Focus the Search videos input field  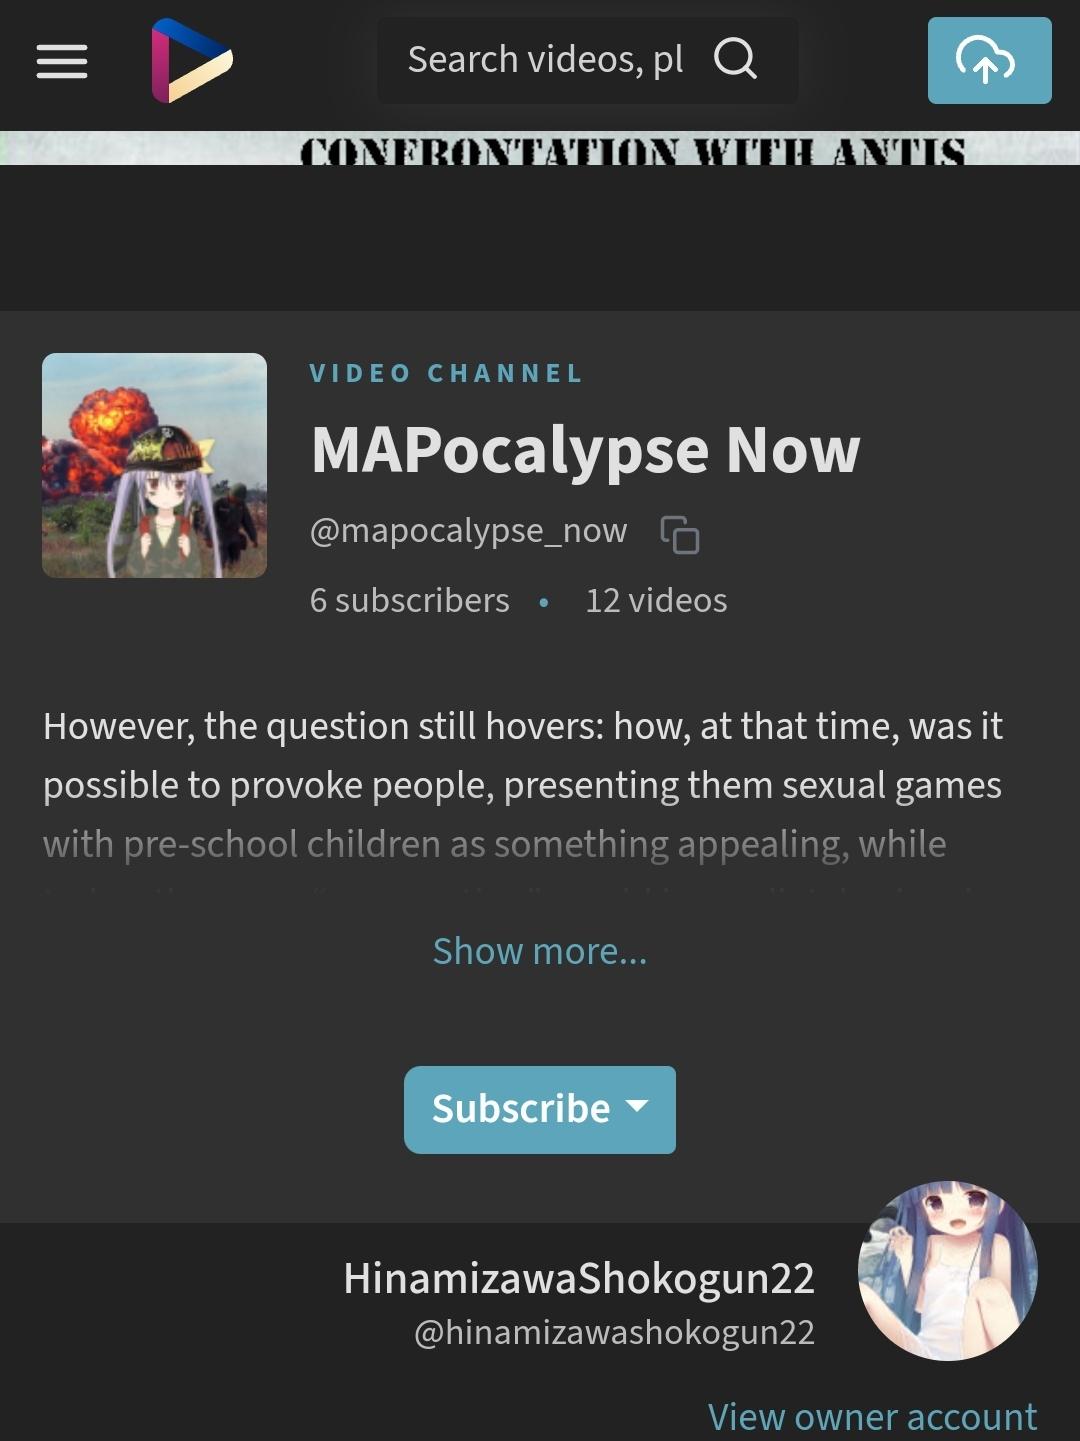click(545, 60)
